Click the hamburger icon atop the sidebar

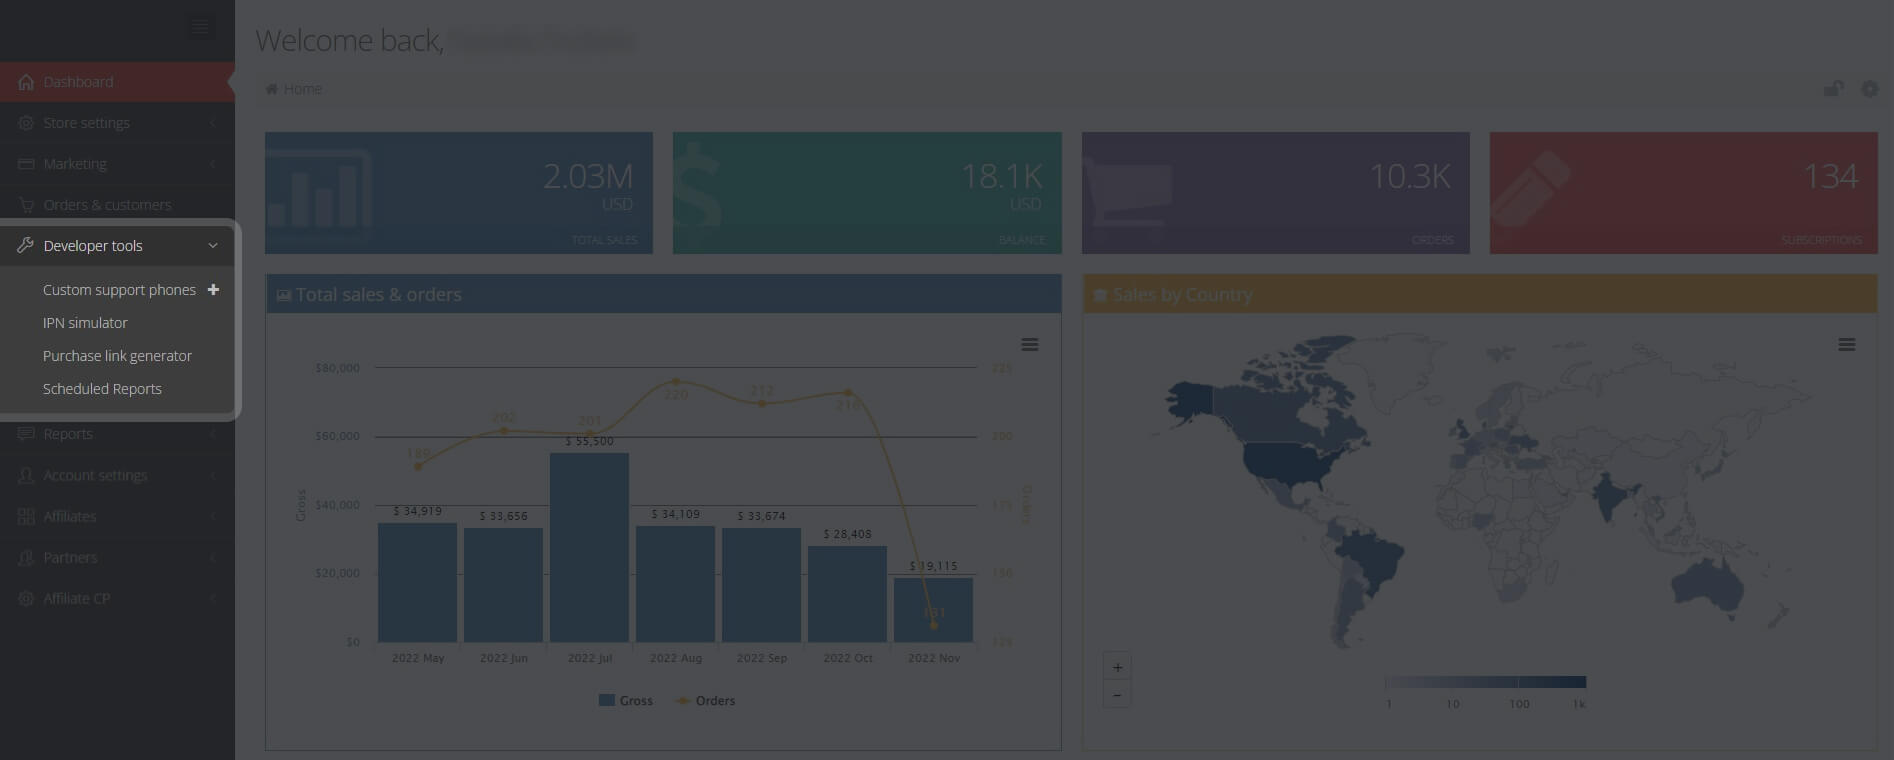pyautogui.click(x=200, y=27)
